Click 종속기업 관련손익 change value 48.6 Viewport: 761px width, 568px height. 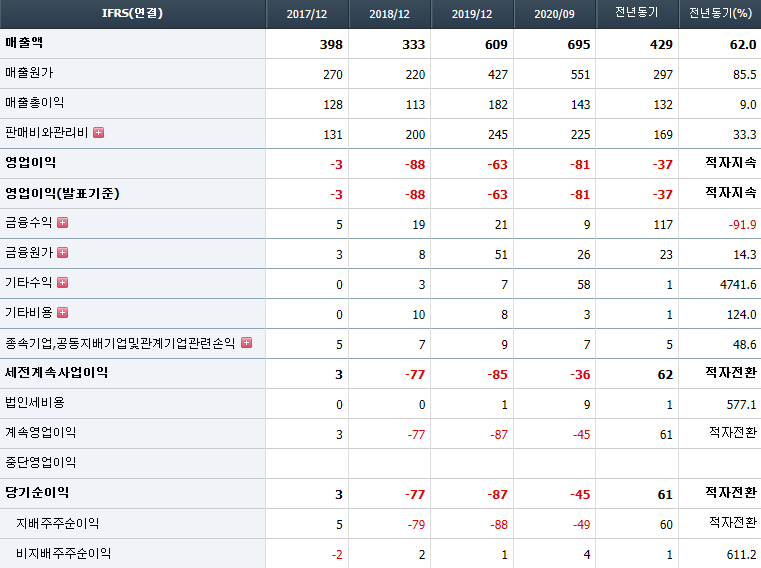744,345
